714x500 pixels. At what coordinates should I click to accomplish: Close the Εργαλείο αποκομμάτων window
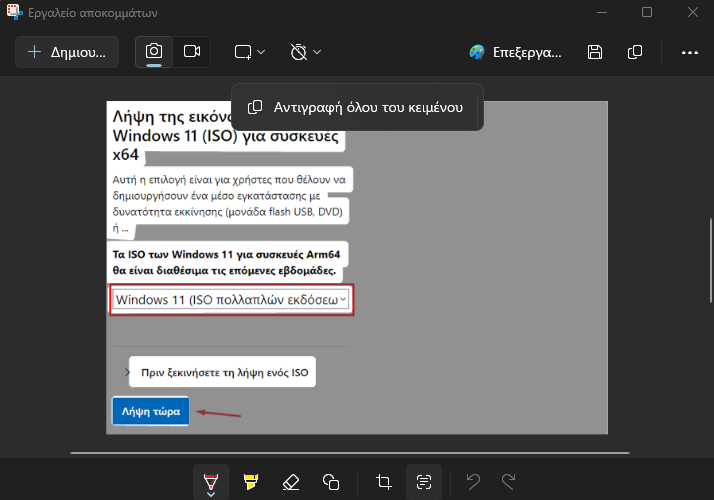(693, 12)
